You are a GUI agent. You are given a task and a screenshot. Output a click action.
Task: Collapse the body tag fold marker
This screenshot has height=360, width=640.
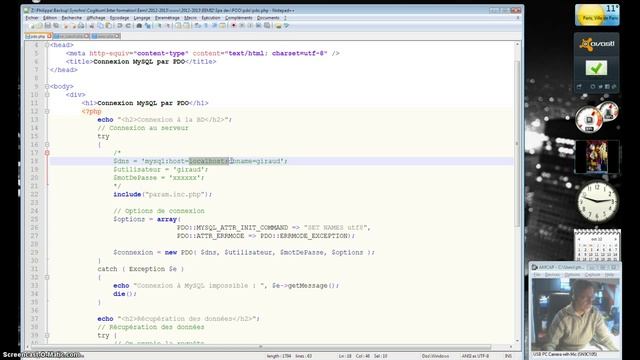click(x=47, y=87)
